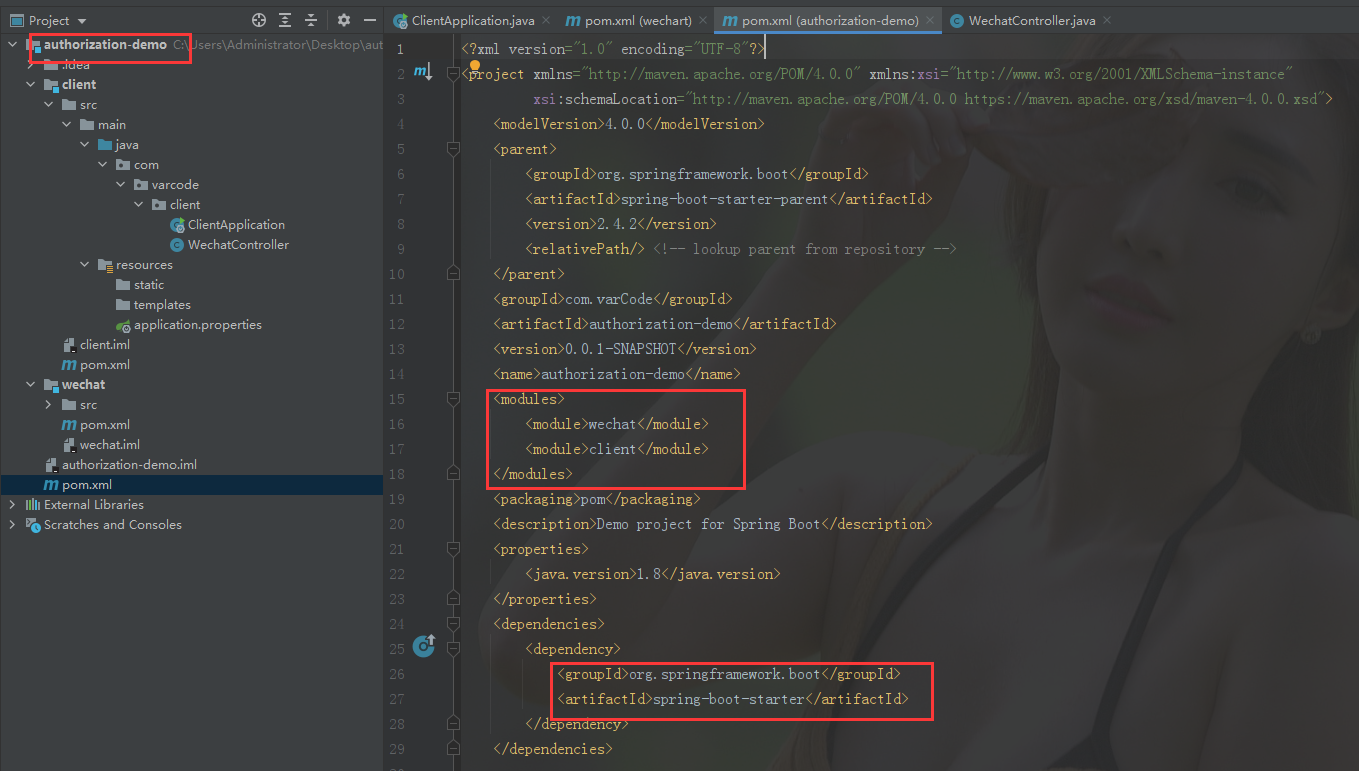Click the Maven gutter icon on line 2
Image resolution: width=1359 pixels, height=771 pixels.
point(422,72)
